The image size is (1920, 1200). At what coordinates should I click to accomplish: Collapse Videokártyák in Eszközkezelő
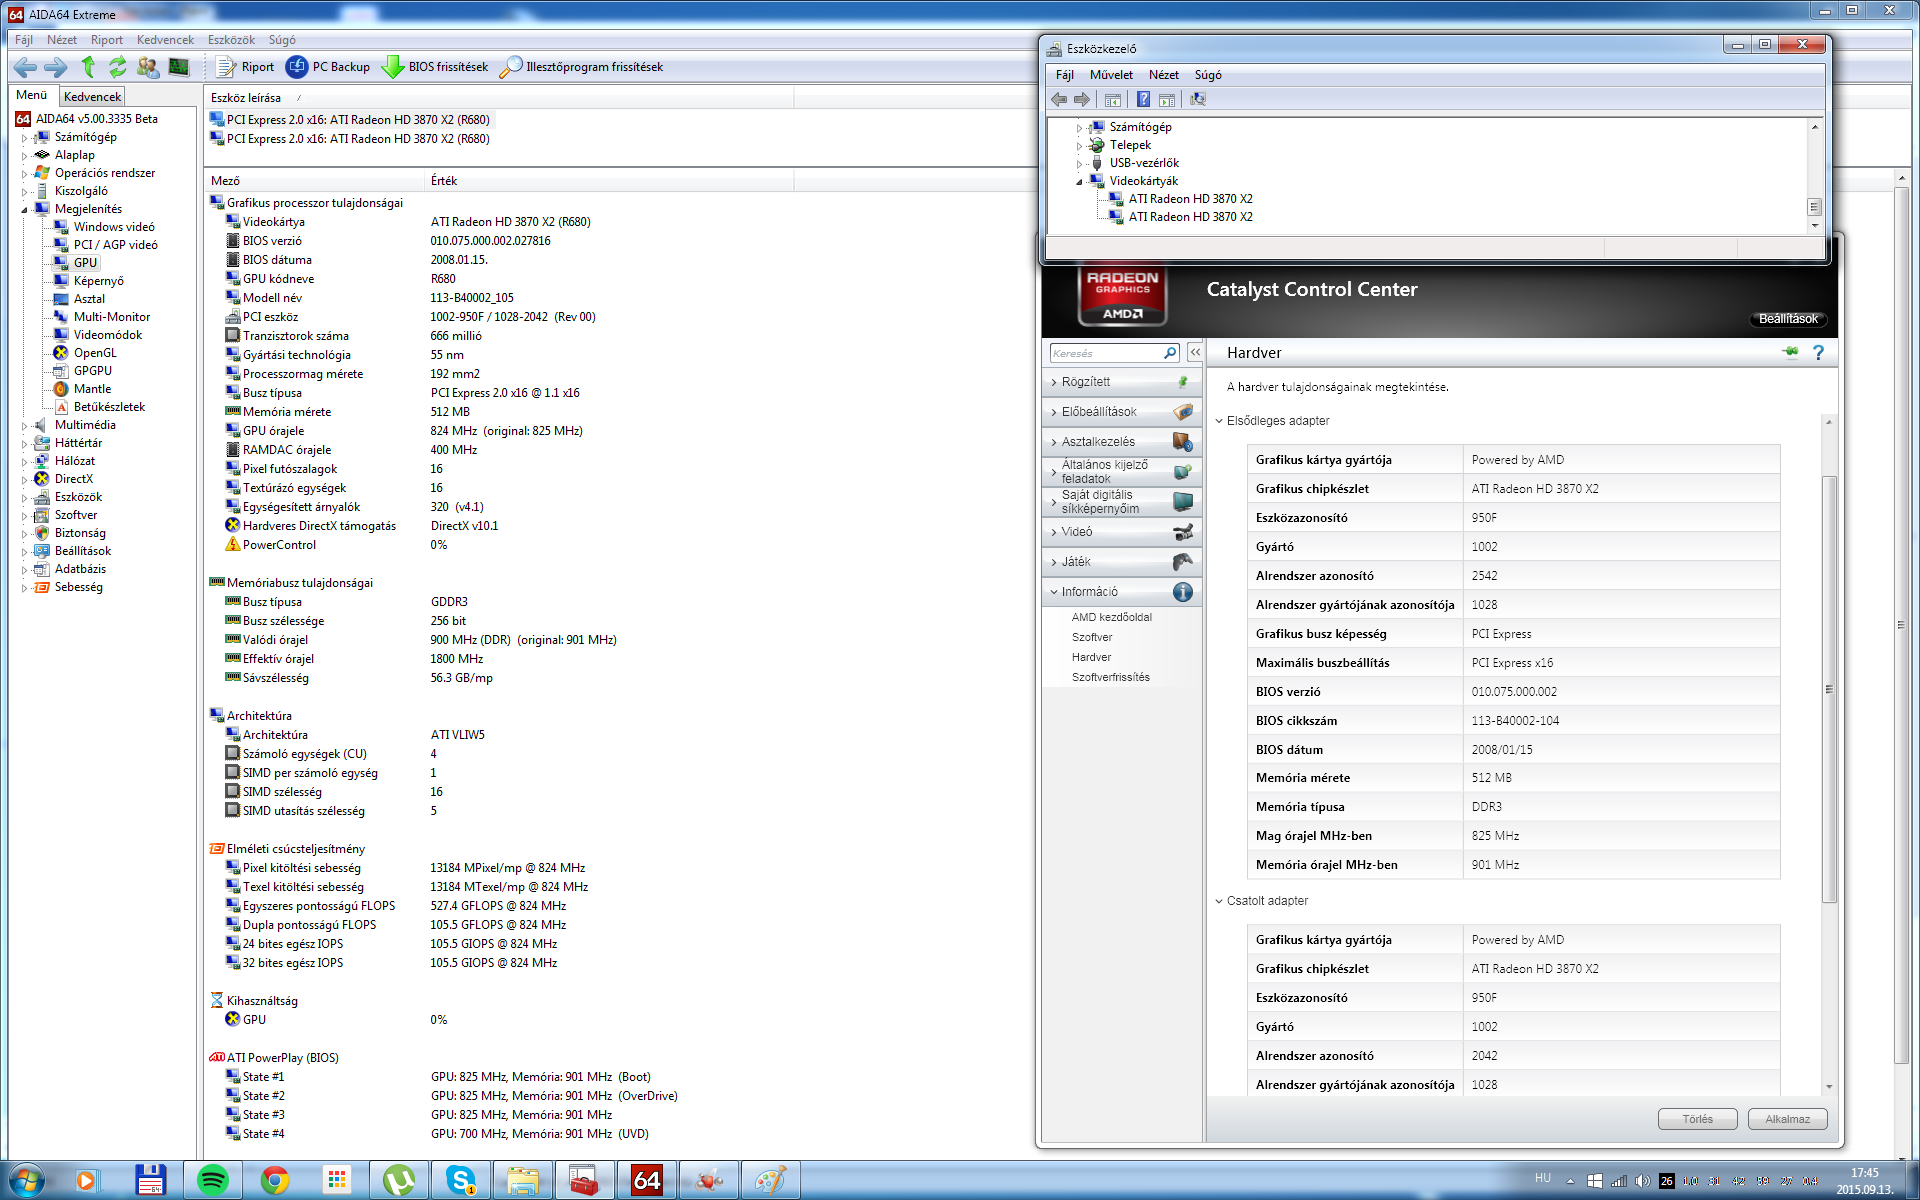pyautogui.click(x=1080, y=182)
